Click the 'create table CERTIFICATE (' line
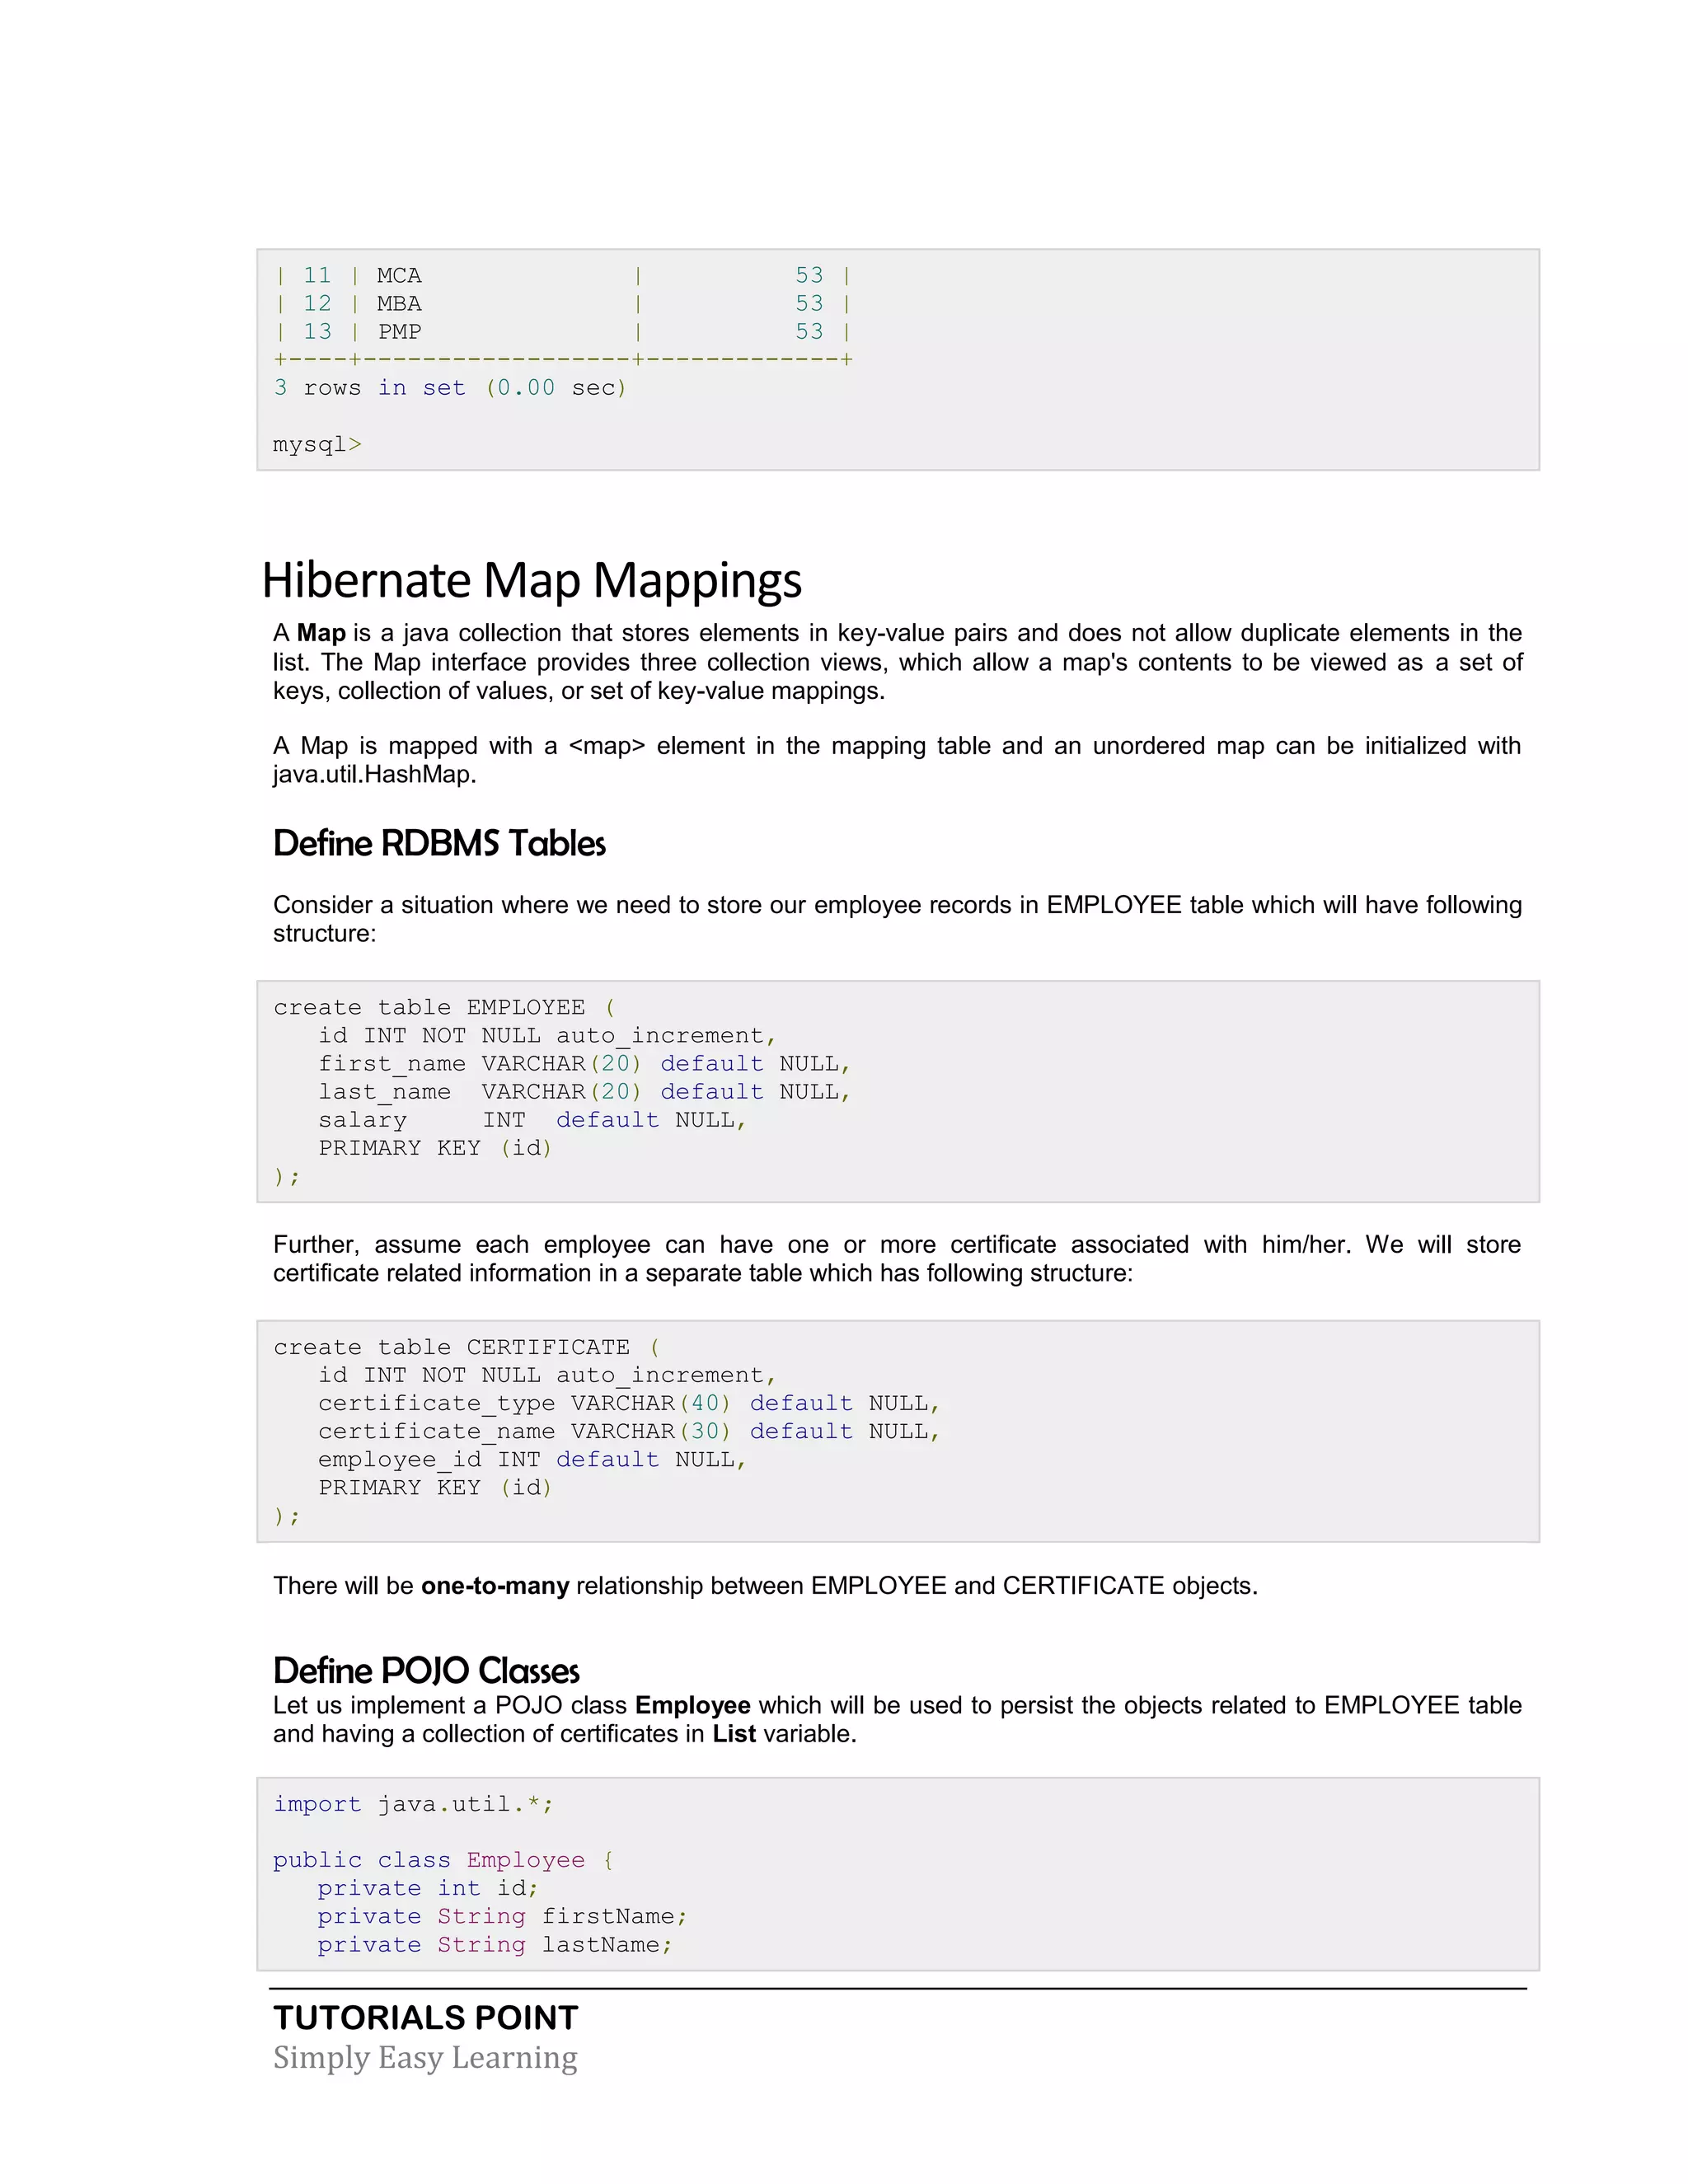1688x2184 pixels. tap(467, 1347)
